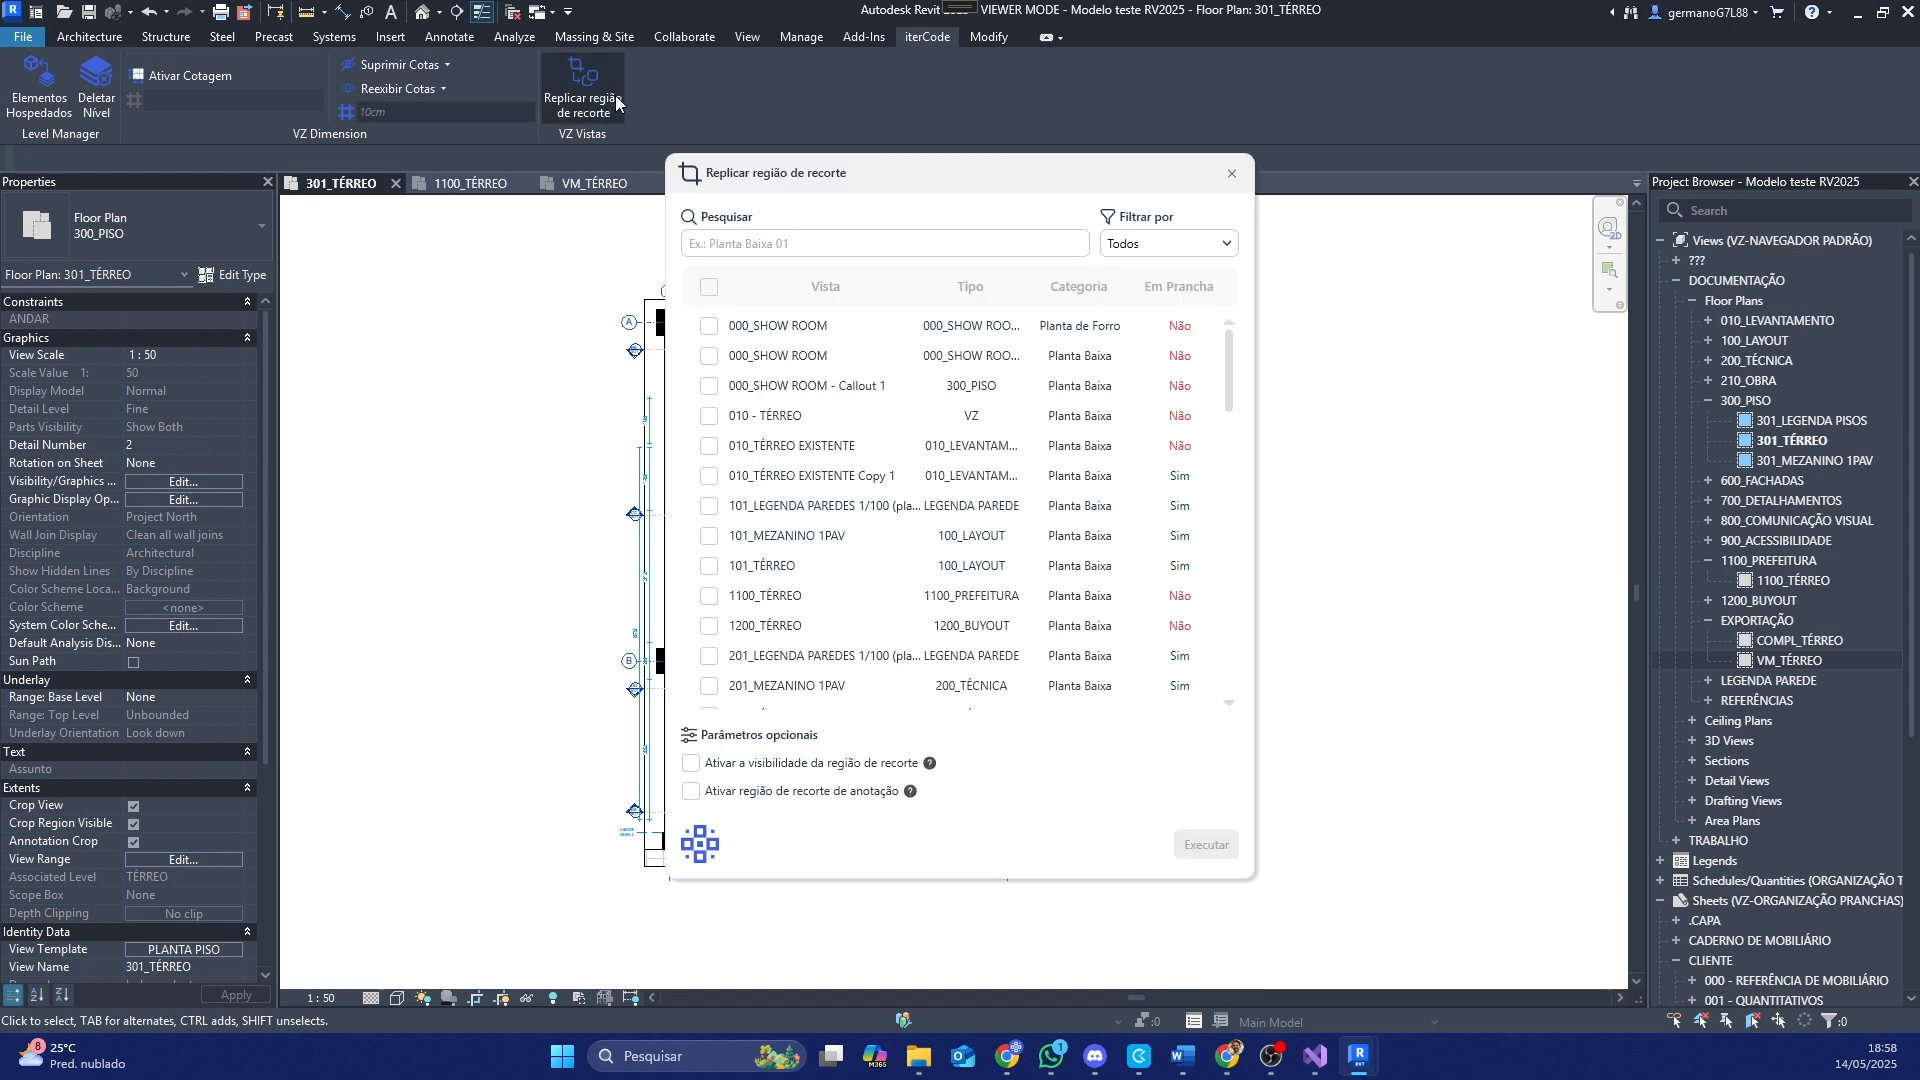Click the Detail Level icon in view control bar
The image size is (1920, 1080).
tap(371, 998)
